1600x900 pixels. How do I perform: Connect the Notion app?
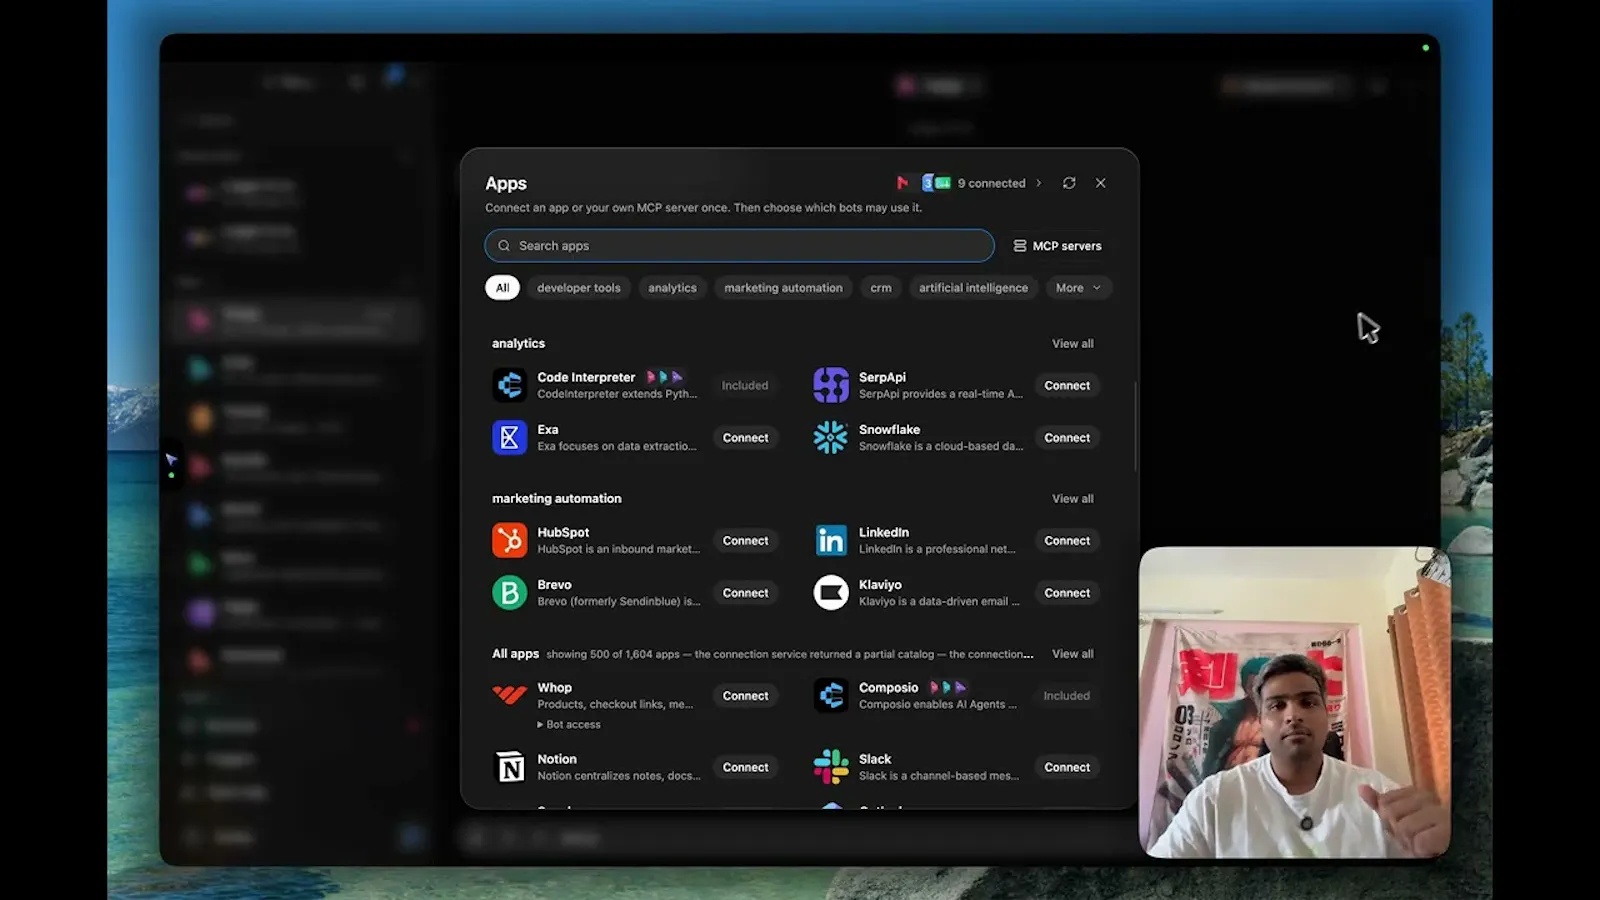pos(746,767)
